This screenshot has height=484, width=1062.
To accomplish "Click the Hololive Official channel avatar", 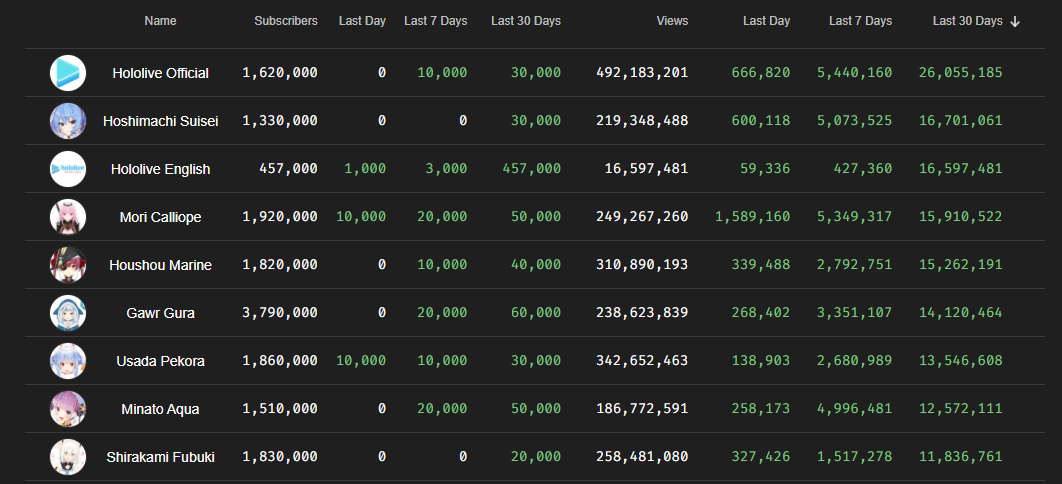I will coord(68,73).
